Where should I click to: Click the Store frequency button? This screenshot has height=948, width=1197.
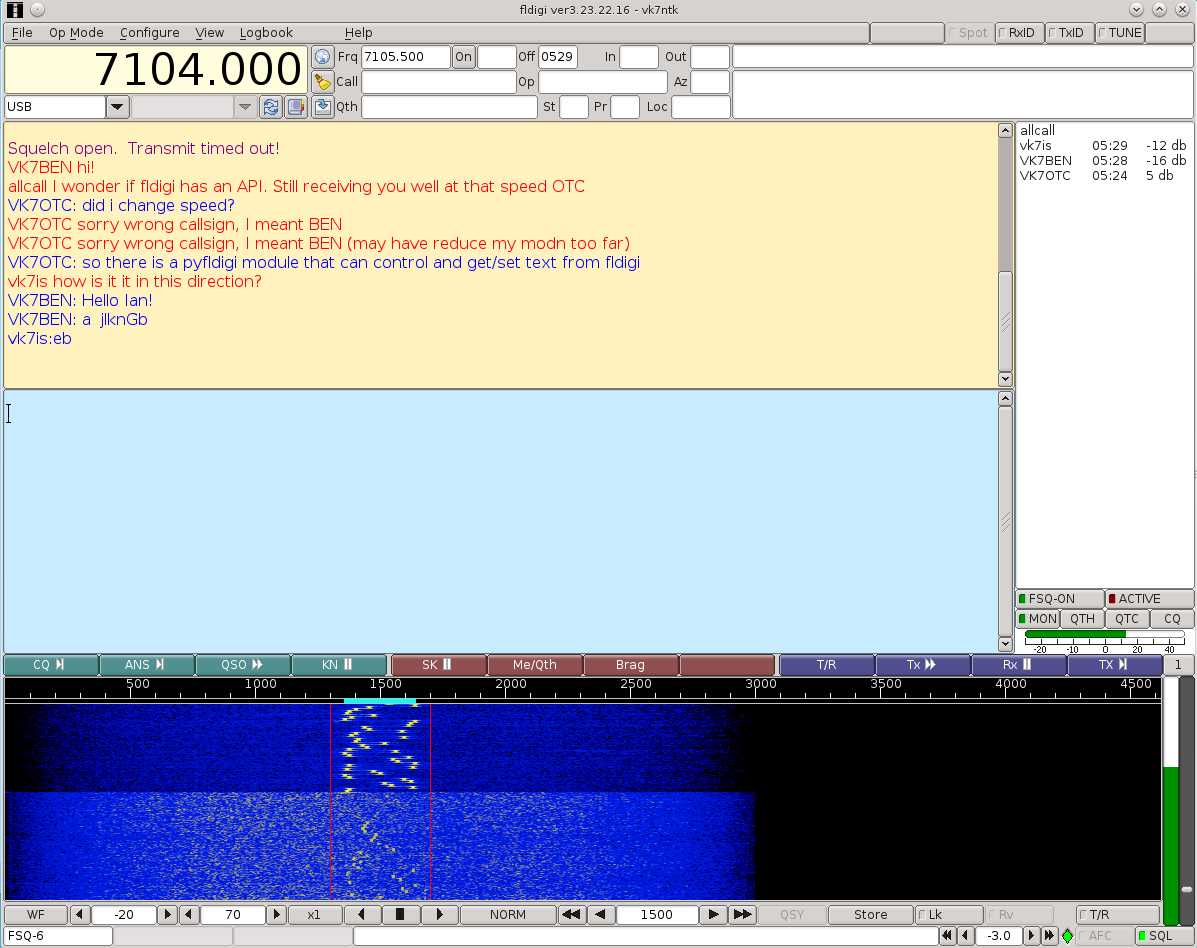(x=870, y=914)
